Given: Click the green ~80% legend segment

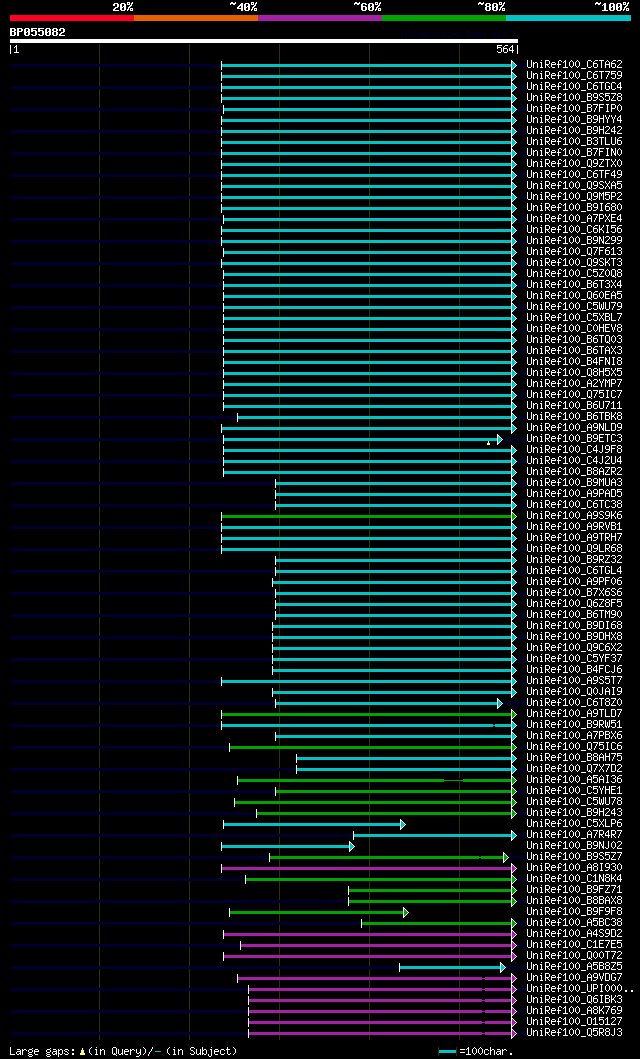Looking at the screenshot, I should click(x=444, y=18).
